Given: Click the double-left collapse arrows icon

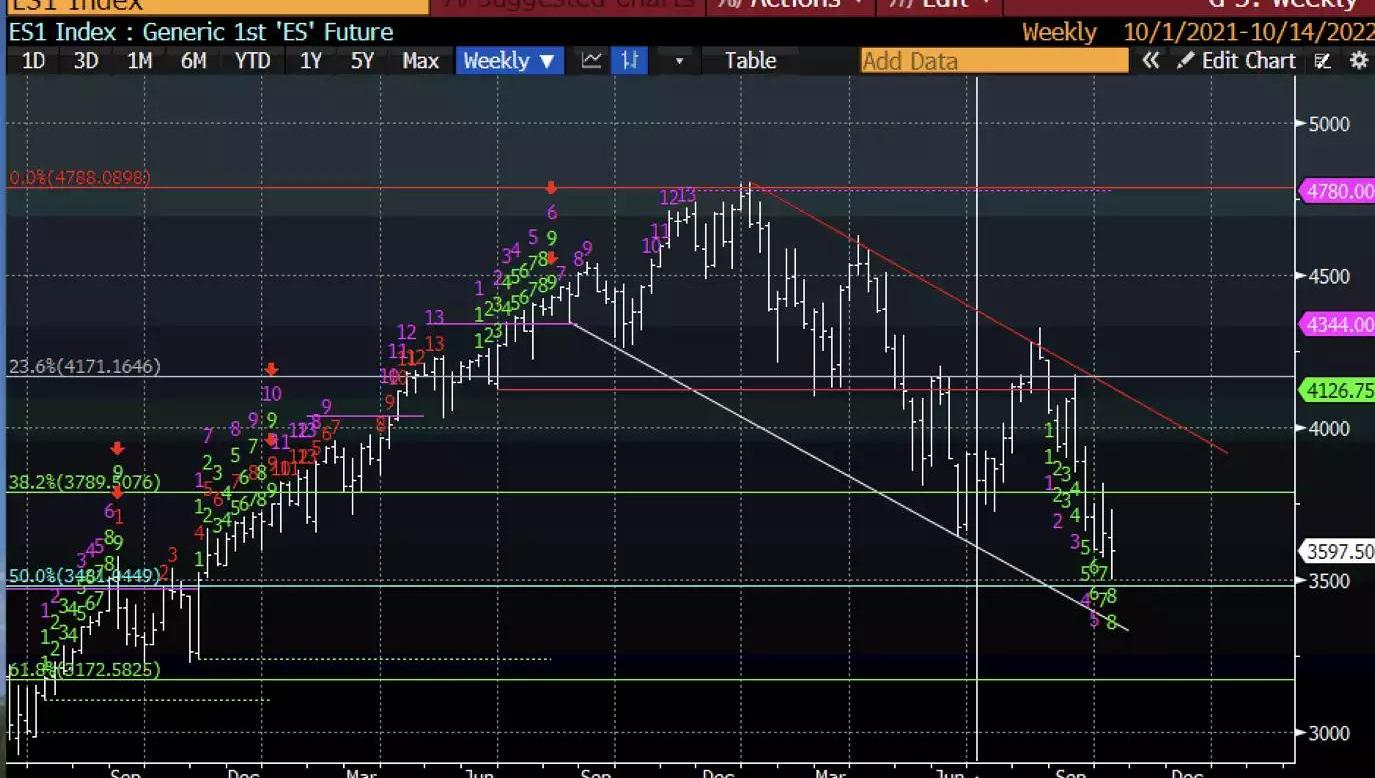Looking at the screenshot, I should [x=1151, y=61].
